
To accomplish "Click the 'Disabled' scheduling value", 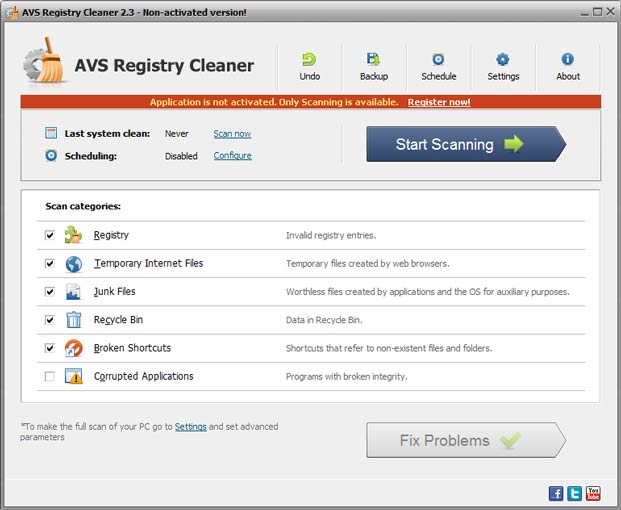I will pos(181,156).
